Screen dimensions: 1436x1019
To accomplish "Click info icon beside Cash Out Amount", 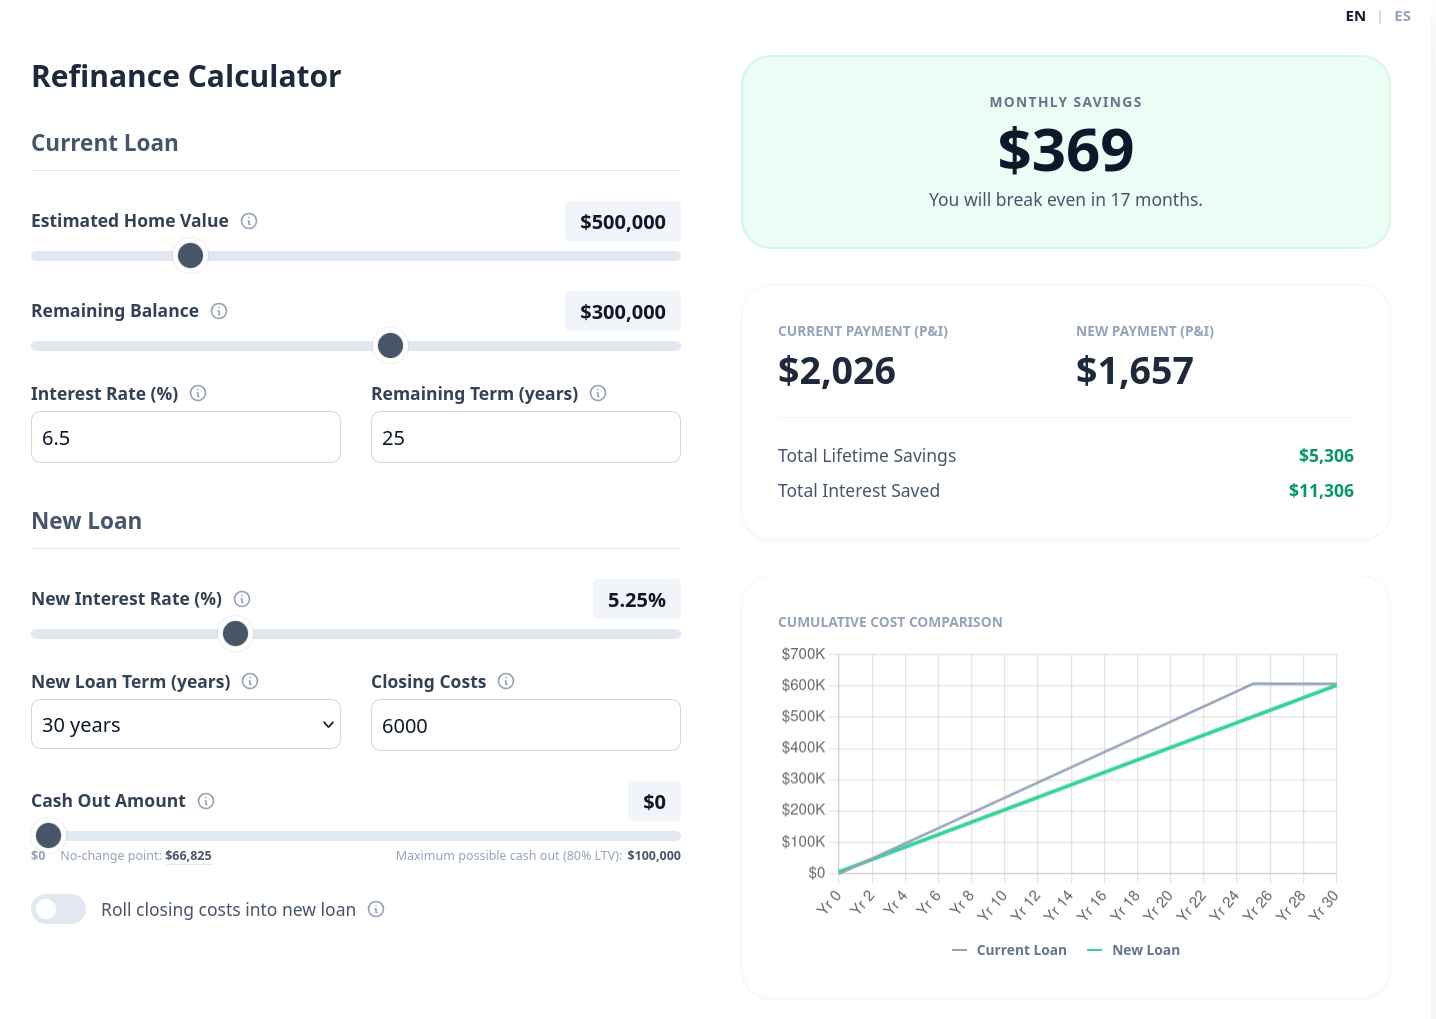I will point(206,801).
